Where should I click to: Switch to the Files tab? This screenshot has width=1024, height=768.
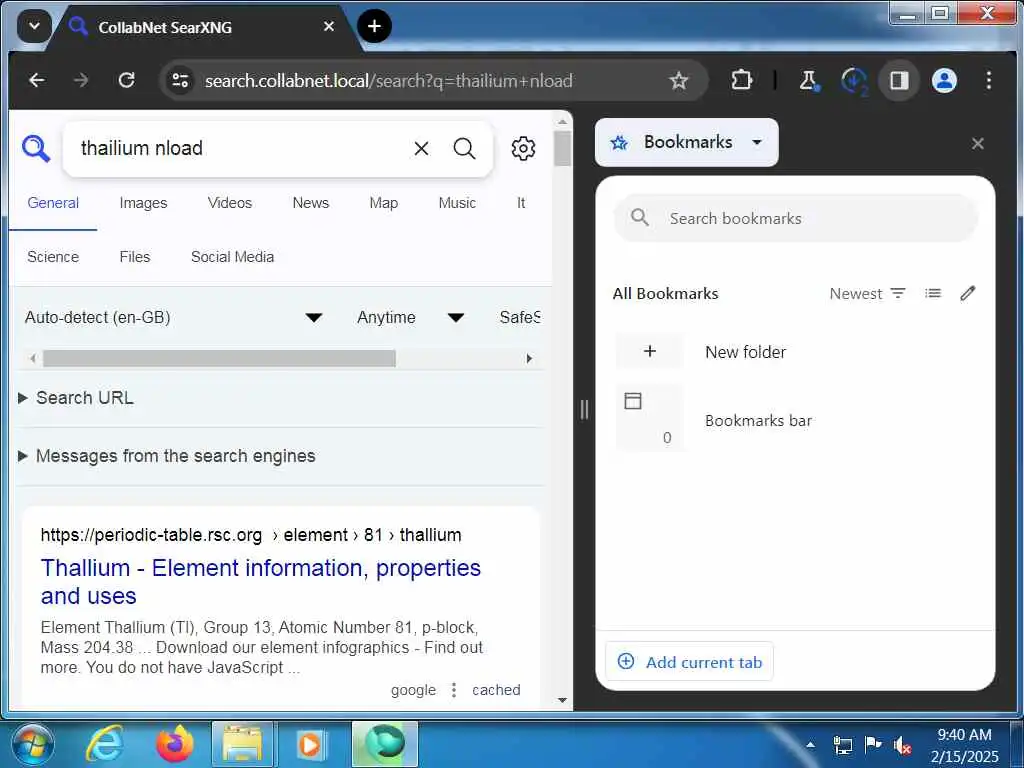click(x=135, y=257)
